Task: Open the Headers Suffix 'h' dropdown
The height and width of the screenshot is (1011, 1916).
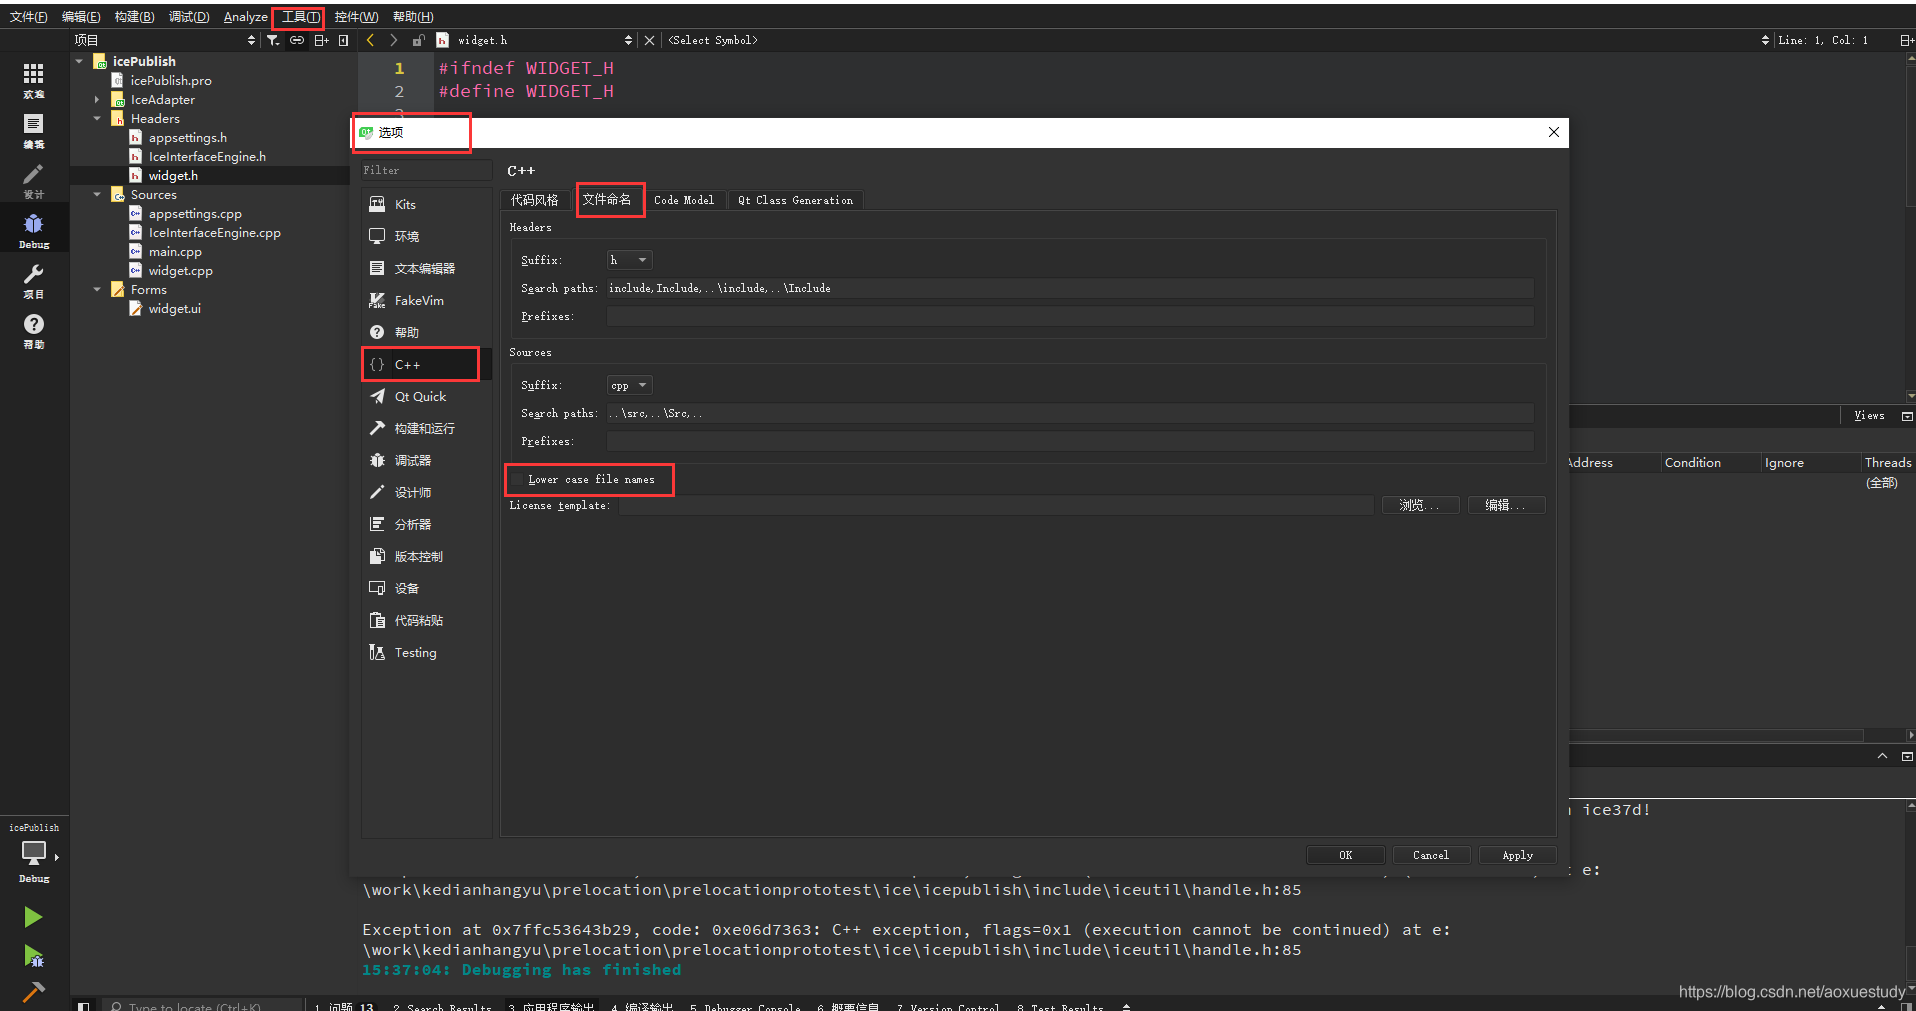Action: (x=629, y=260)
